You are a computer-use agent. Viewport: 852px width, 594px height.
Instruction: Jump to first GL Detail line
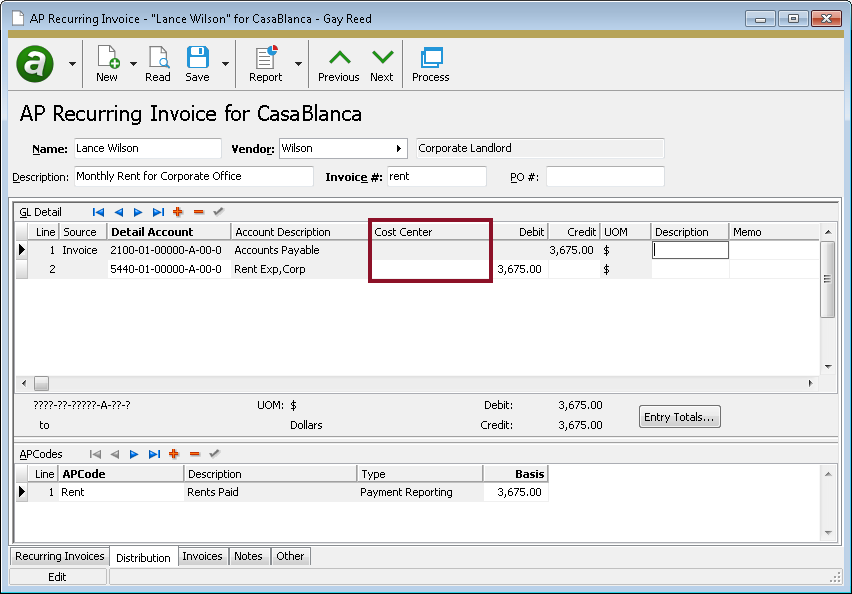tap(98, 212)
